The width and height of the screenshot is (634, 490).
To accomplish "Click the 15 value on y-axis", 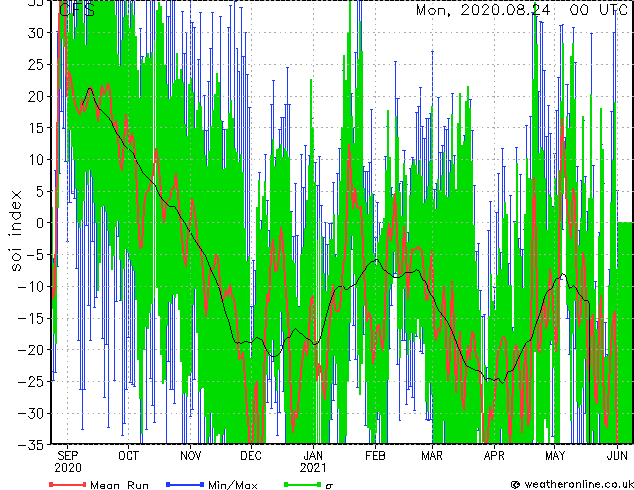I will (x=35, y=128).
